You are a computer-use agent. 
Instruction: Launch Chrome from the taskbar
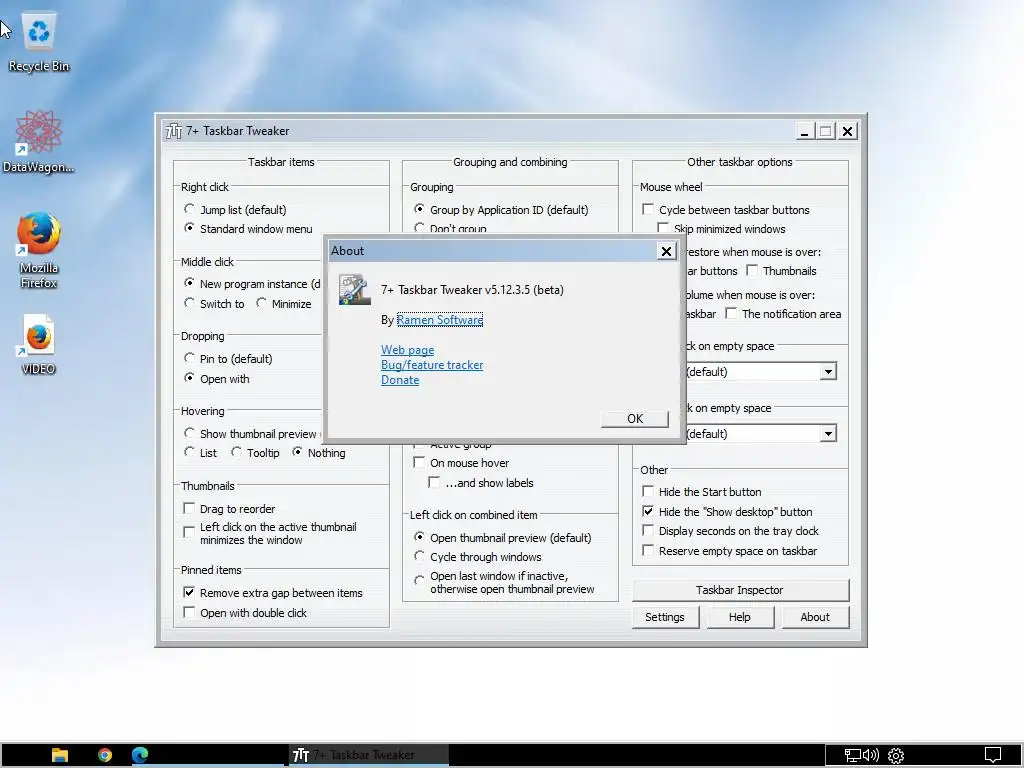104,755
